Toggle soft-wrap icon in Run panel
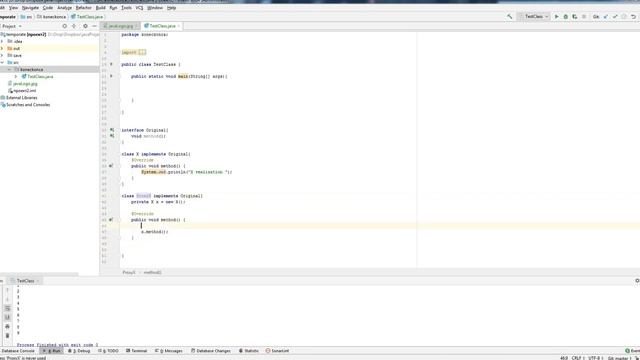Screen dimensions: 640x360 tap(7, 309)
